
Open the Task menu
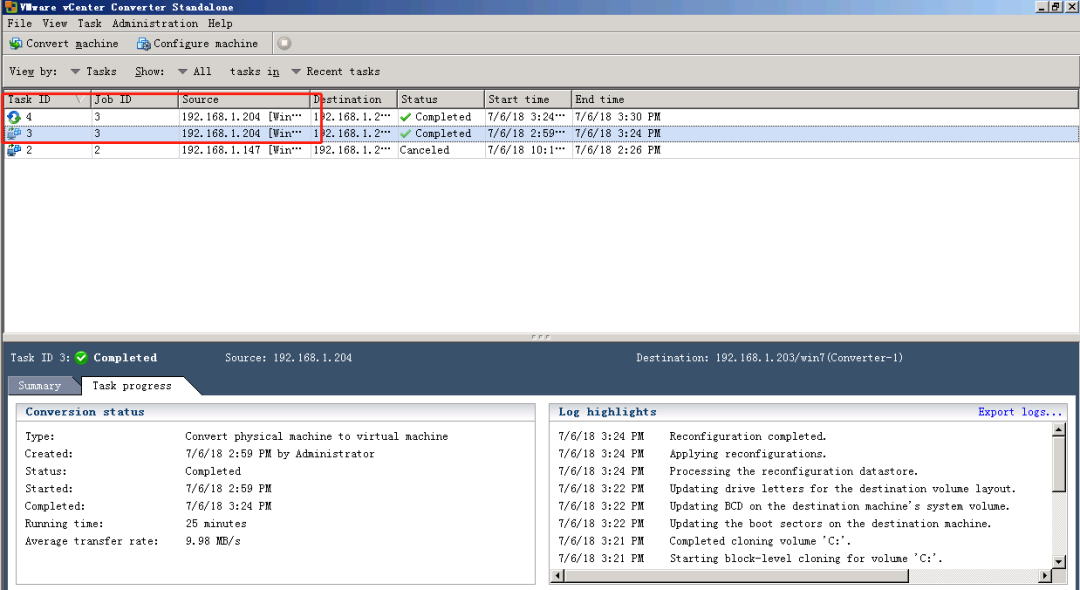[90, 23]
